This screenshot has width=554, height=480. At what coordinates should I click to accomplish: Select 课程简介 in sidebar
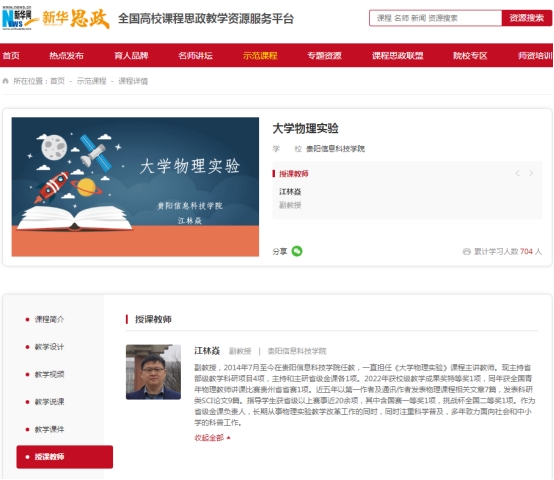(x=49, y=319)
